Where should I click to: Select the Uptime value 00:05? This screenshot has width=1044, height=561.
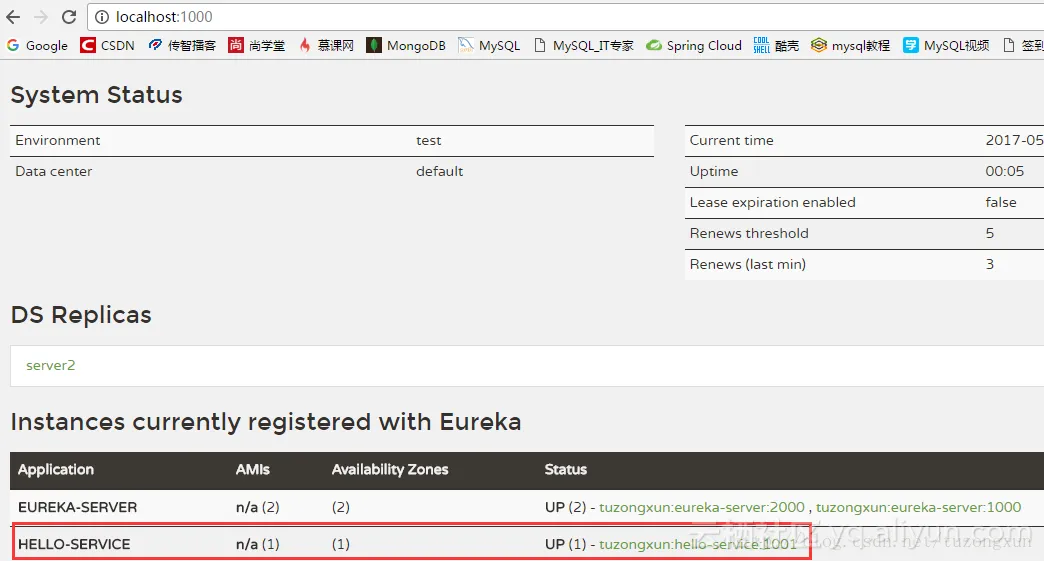coord(1005,171)
